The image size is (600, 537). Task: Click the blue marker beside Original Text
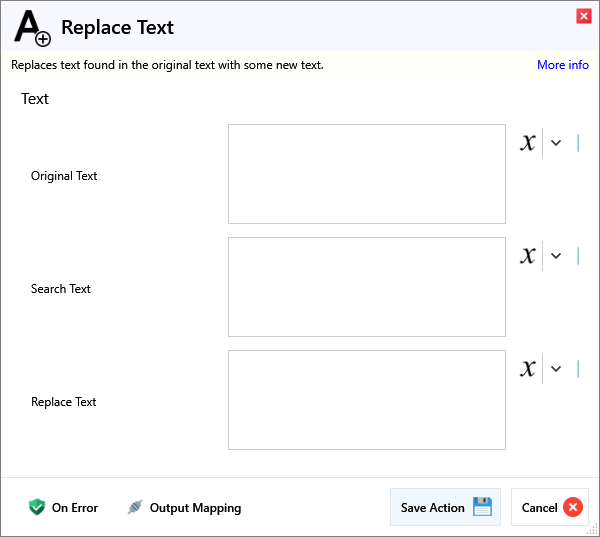[x=578, y=143]
